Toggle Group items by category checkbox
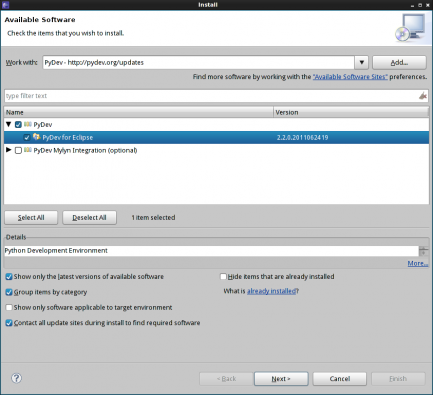 9,292
